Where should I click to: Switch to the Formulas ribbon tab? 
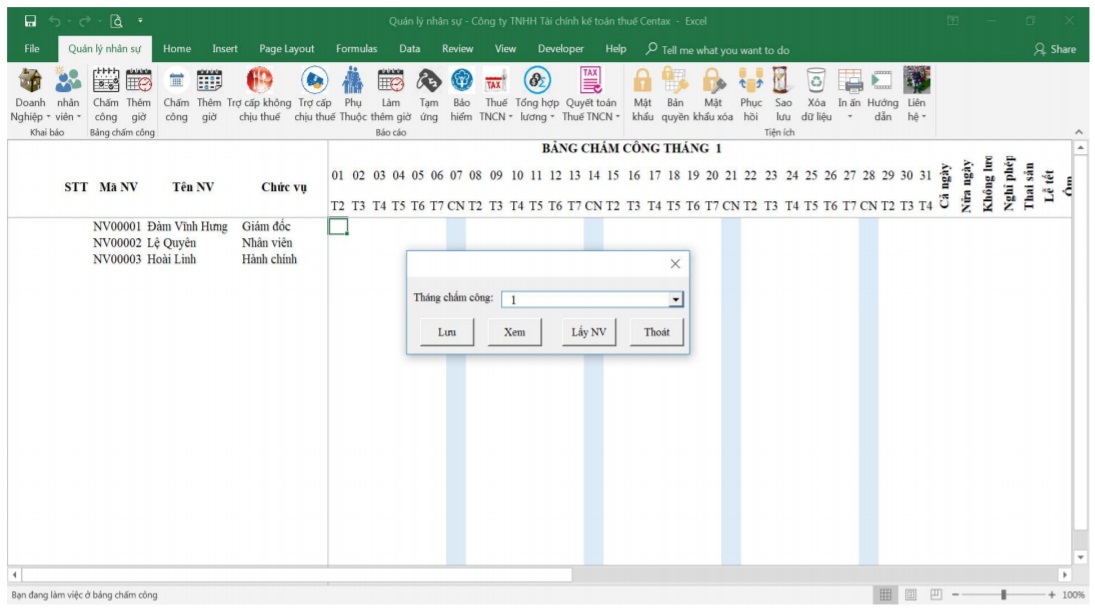coord(356,49)
